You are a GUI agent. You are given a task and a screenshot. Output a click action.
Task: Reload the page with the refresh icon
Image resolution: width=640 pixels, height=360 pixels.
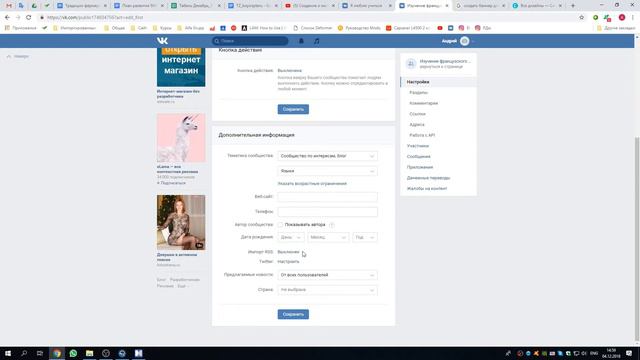[29, 18]
